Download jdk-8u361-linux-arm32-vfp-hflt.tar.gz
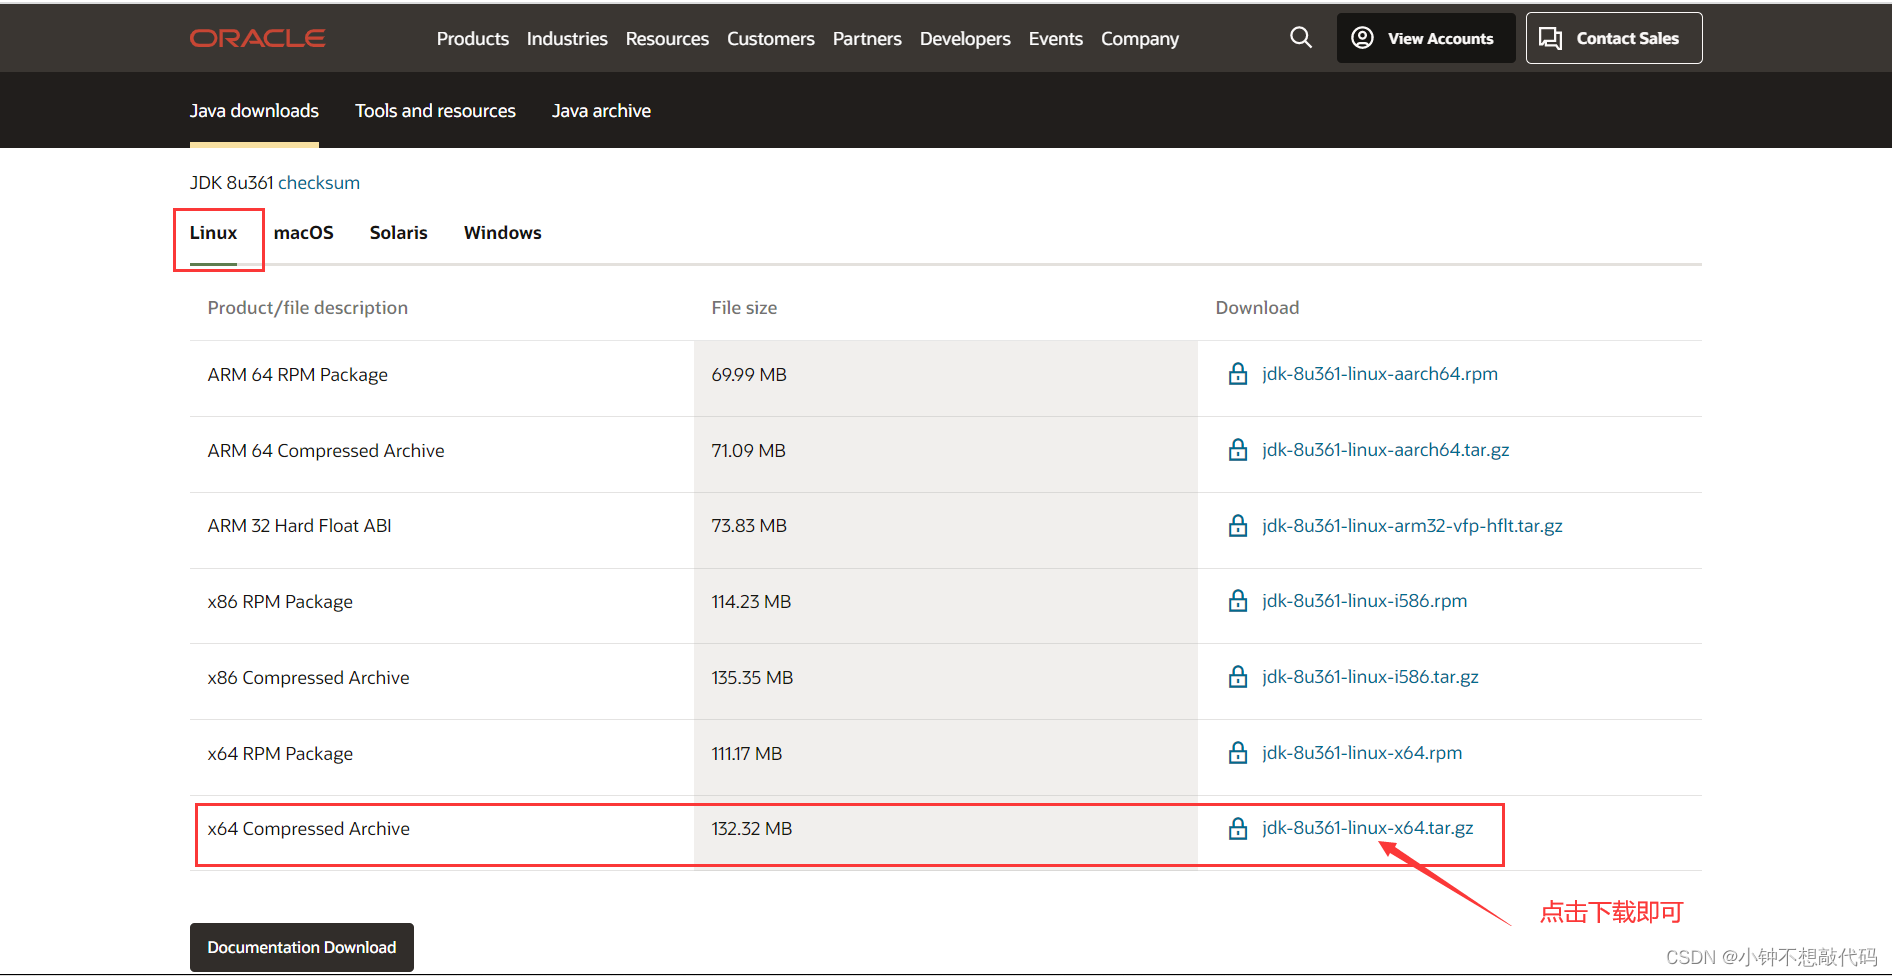The height and width of the screenshot is (976, 1892). pyautogui.click(x=1412, y=526)
